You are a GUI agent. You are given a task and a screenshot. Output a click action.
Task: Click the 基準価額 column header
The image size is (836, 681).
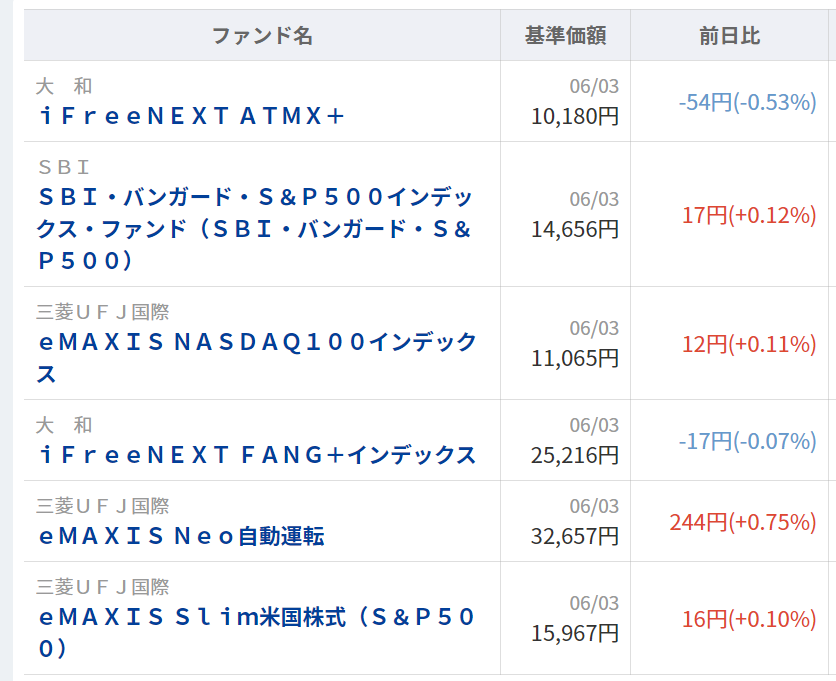coord(565,36)
